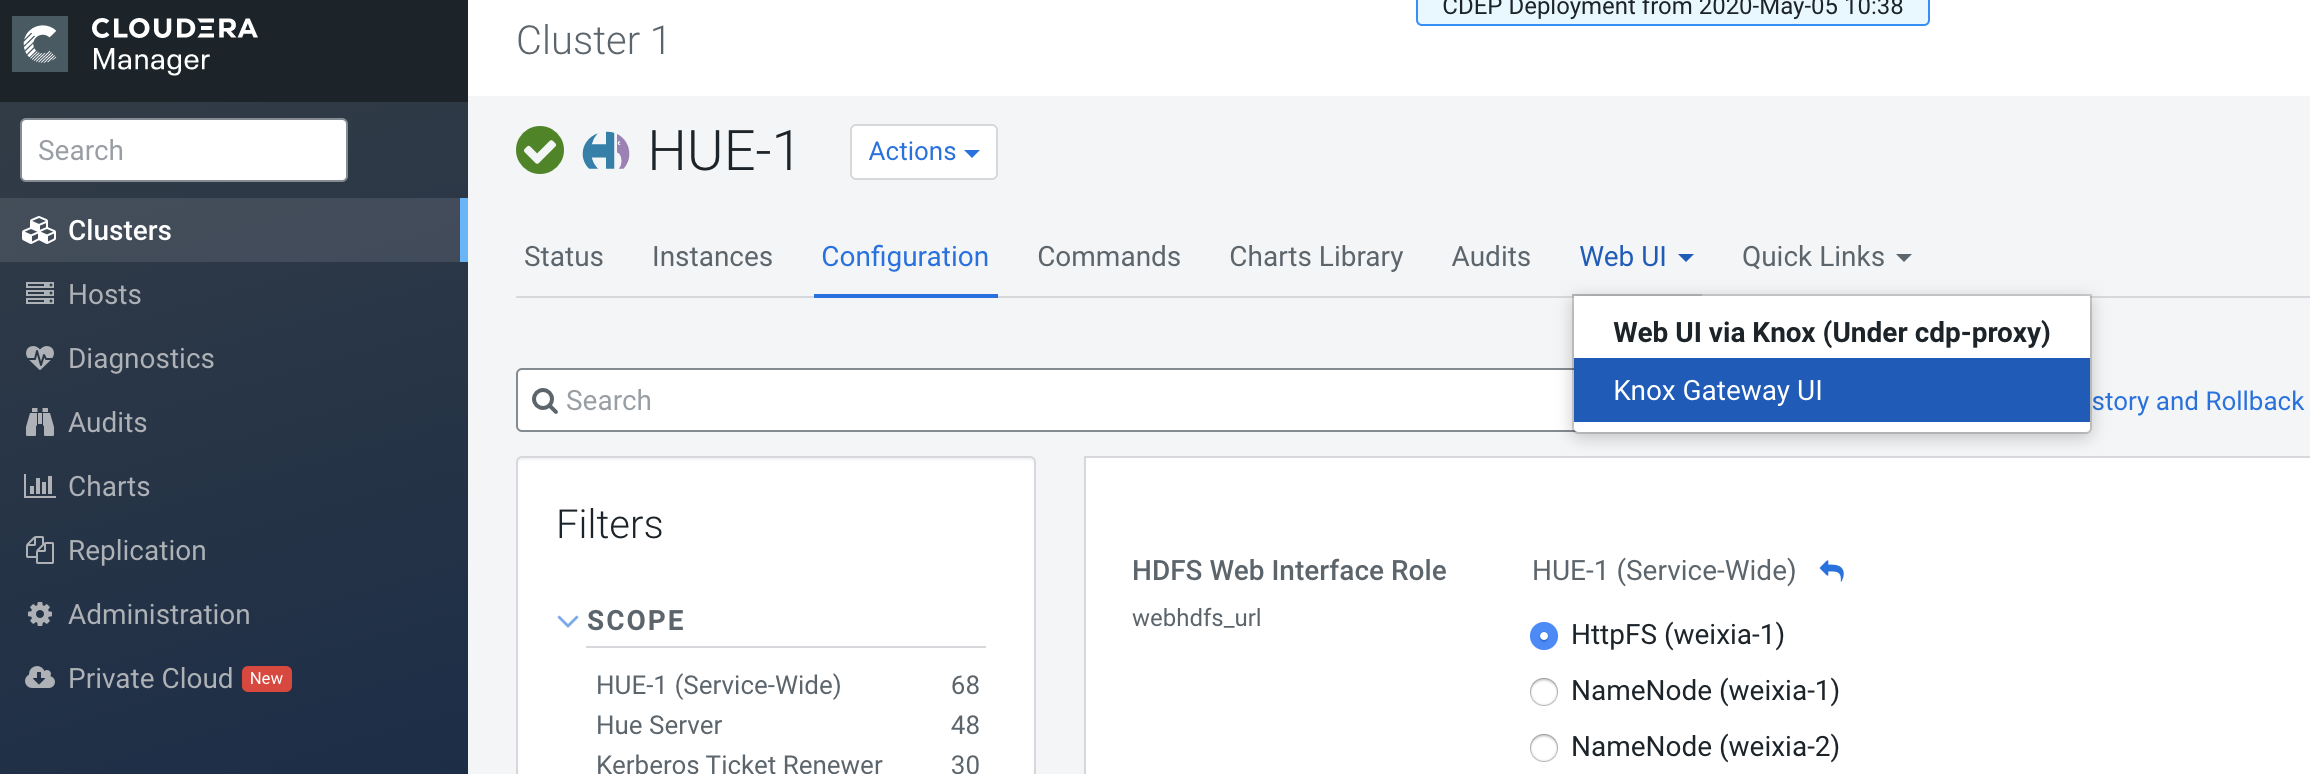Click the Private Cloud download icon
Image resolution: width=2310 pixels, height=774 pixels.
(40, 678)
